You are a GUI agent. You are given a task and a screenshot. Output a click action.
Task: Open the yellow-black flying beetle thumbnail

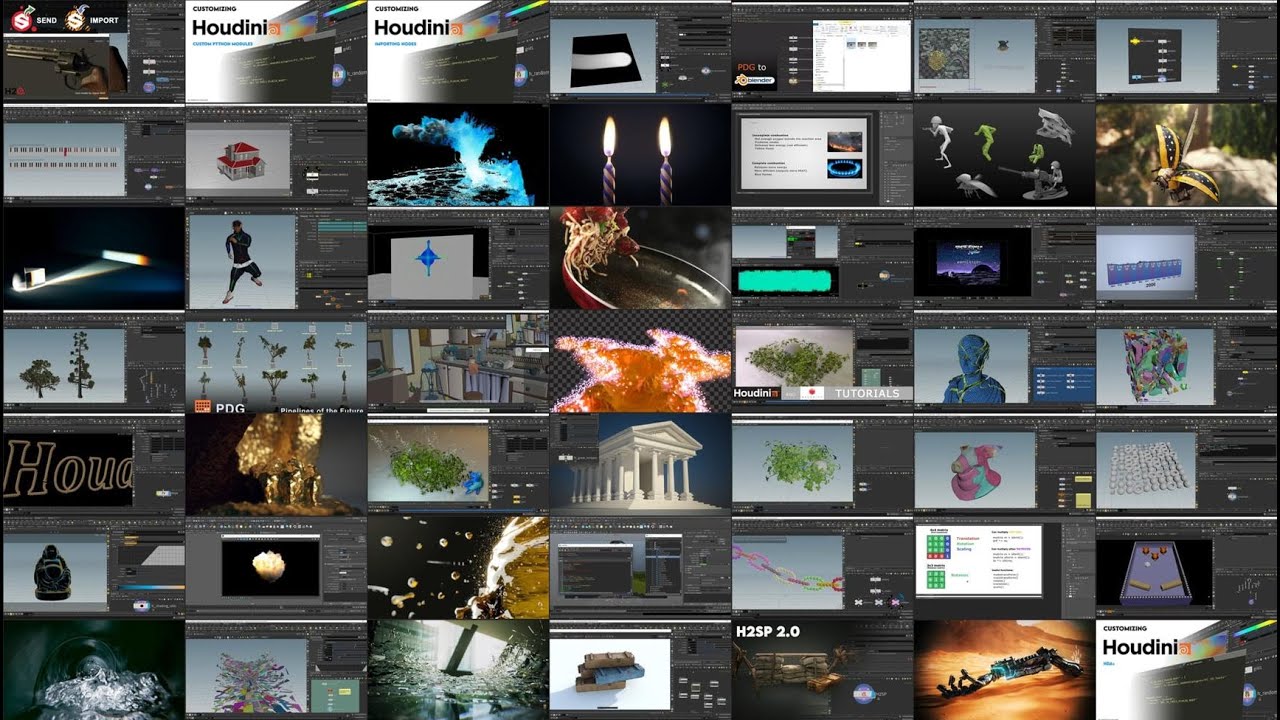point(1187,155)
